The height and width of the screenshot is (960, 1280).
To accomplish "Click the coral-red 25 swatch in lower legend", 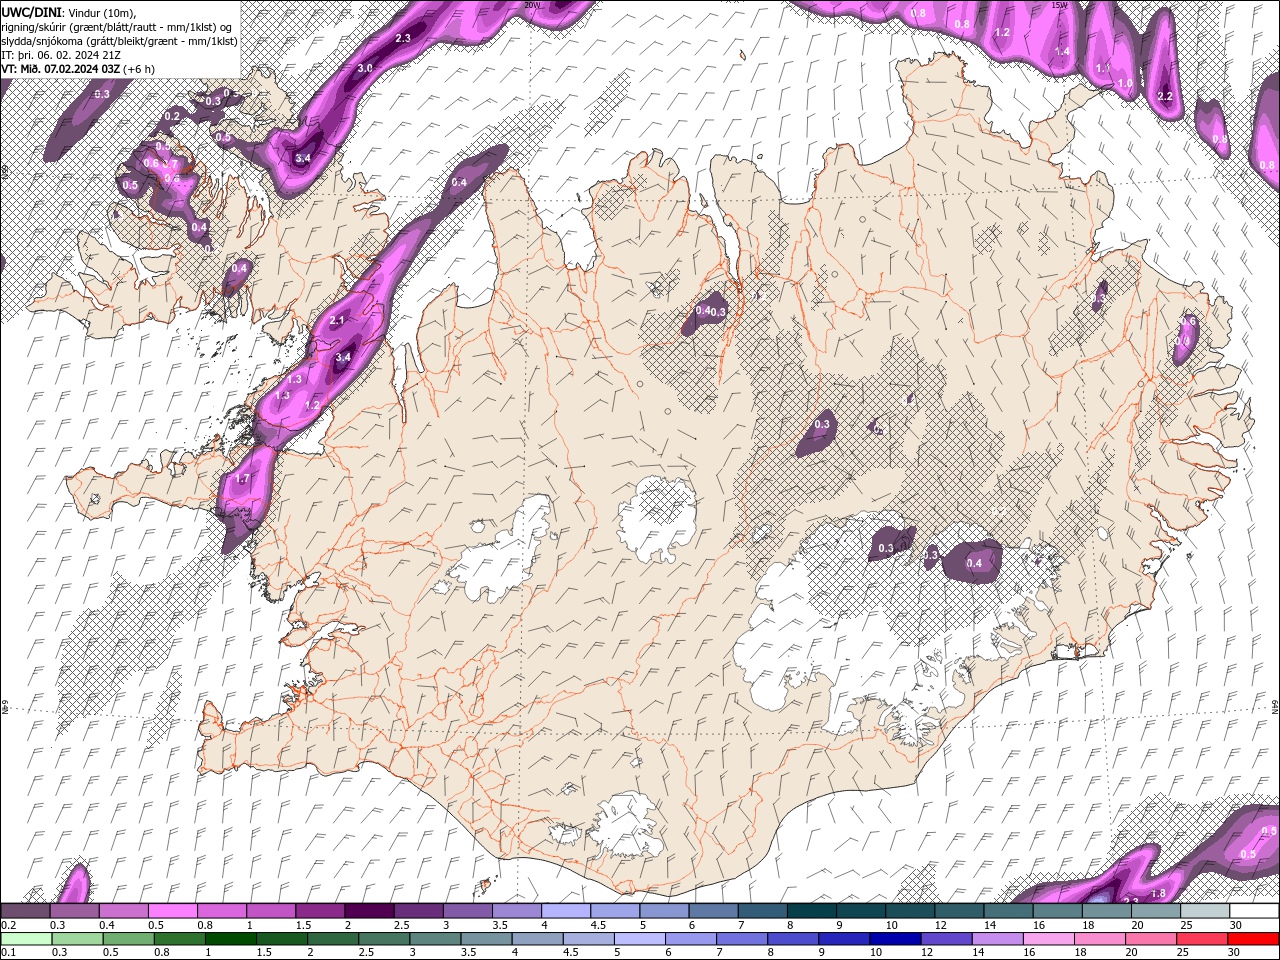I will (x=1202, y=939).
